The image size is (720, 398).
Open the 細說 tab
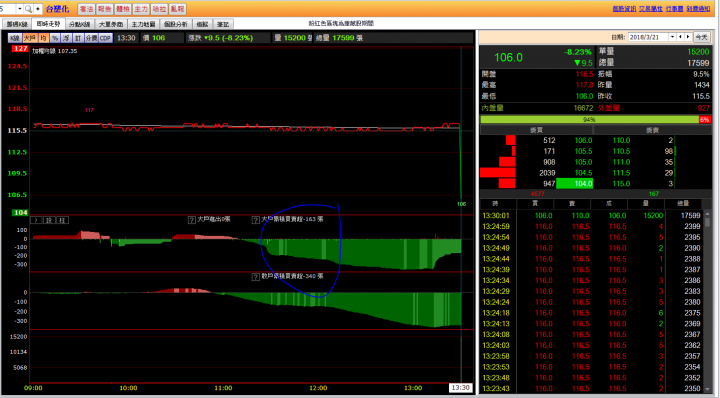[202, 24]
